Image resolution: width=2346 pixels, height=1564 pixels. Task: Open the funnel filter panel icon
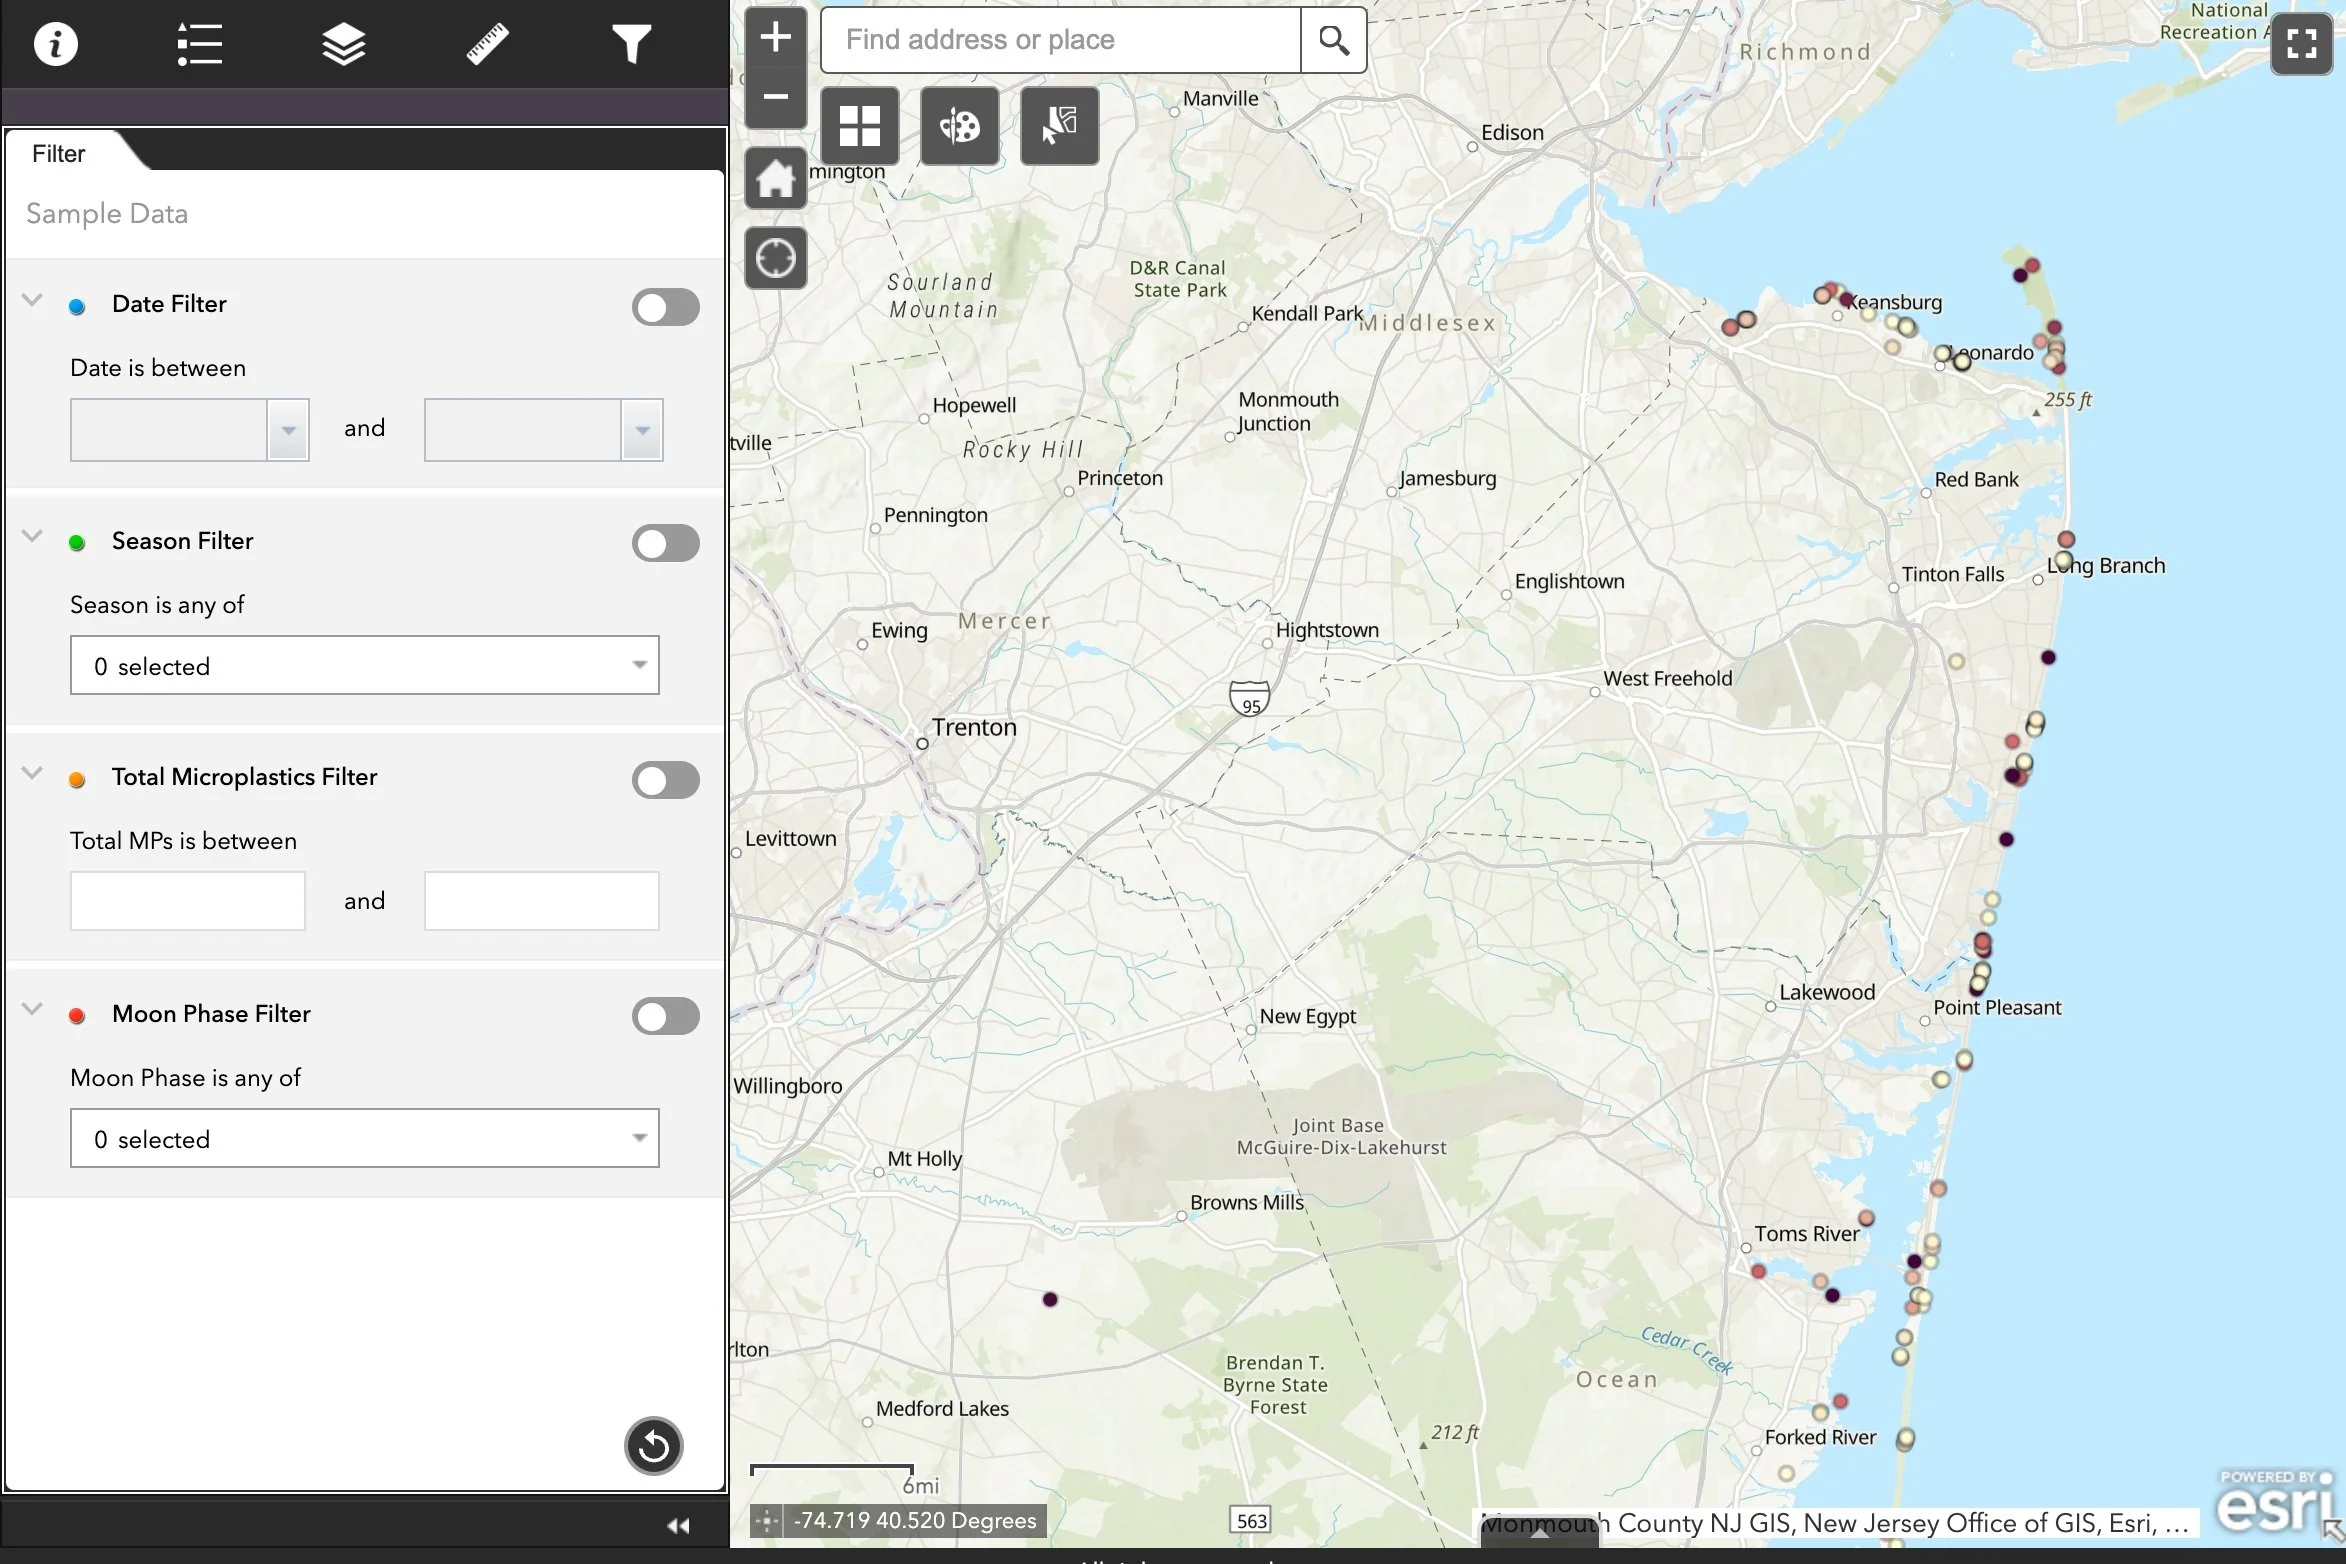(631, 45)
